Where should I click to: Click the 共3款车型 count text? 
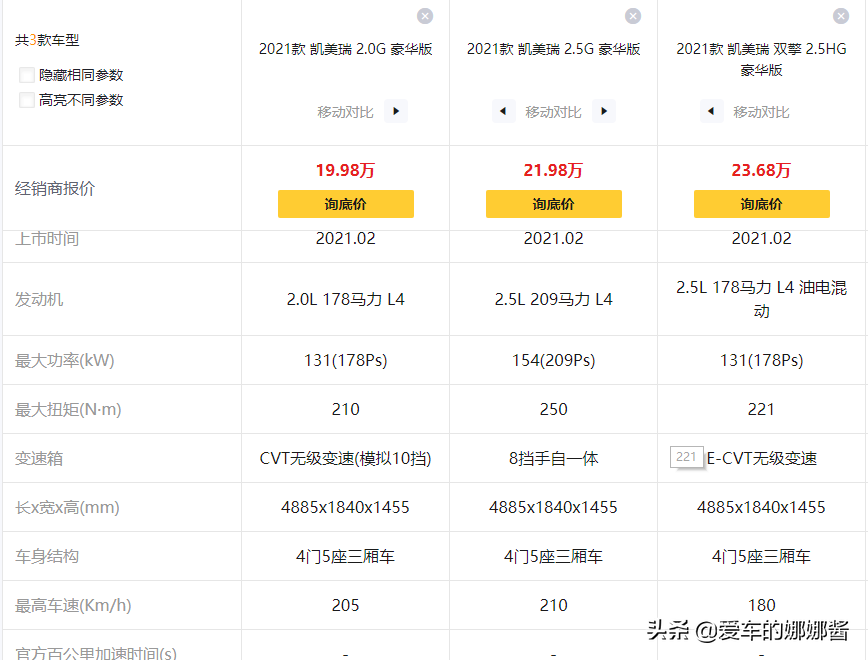pos(47,40)
